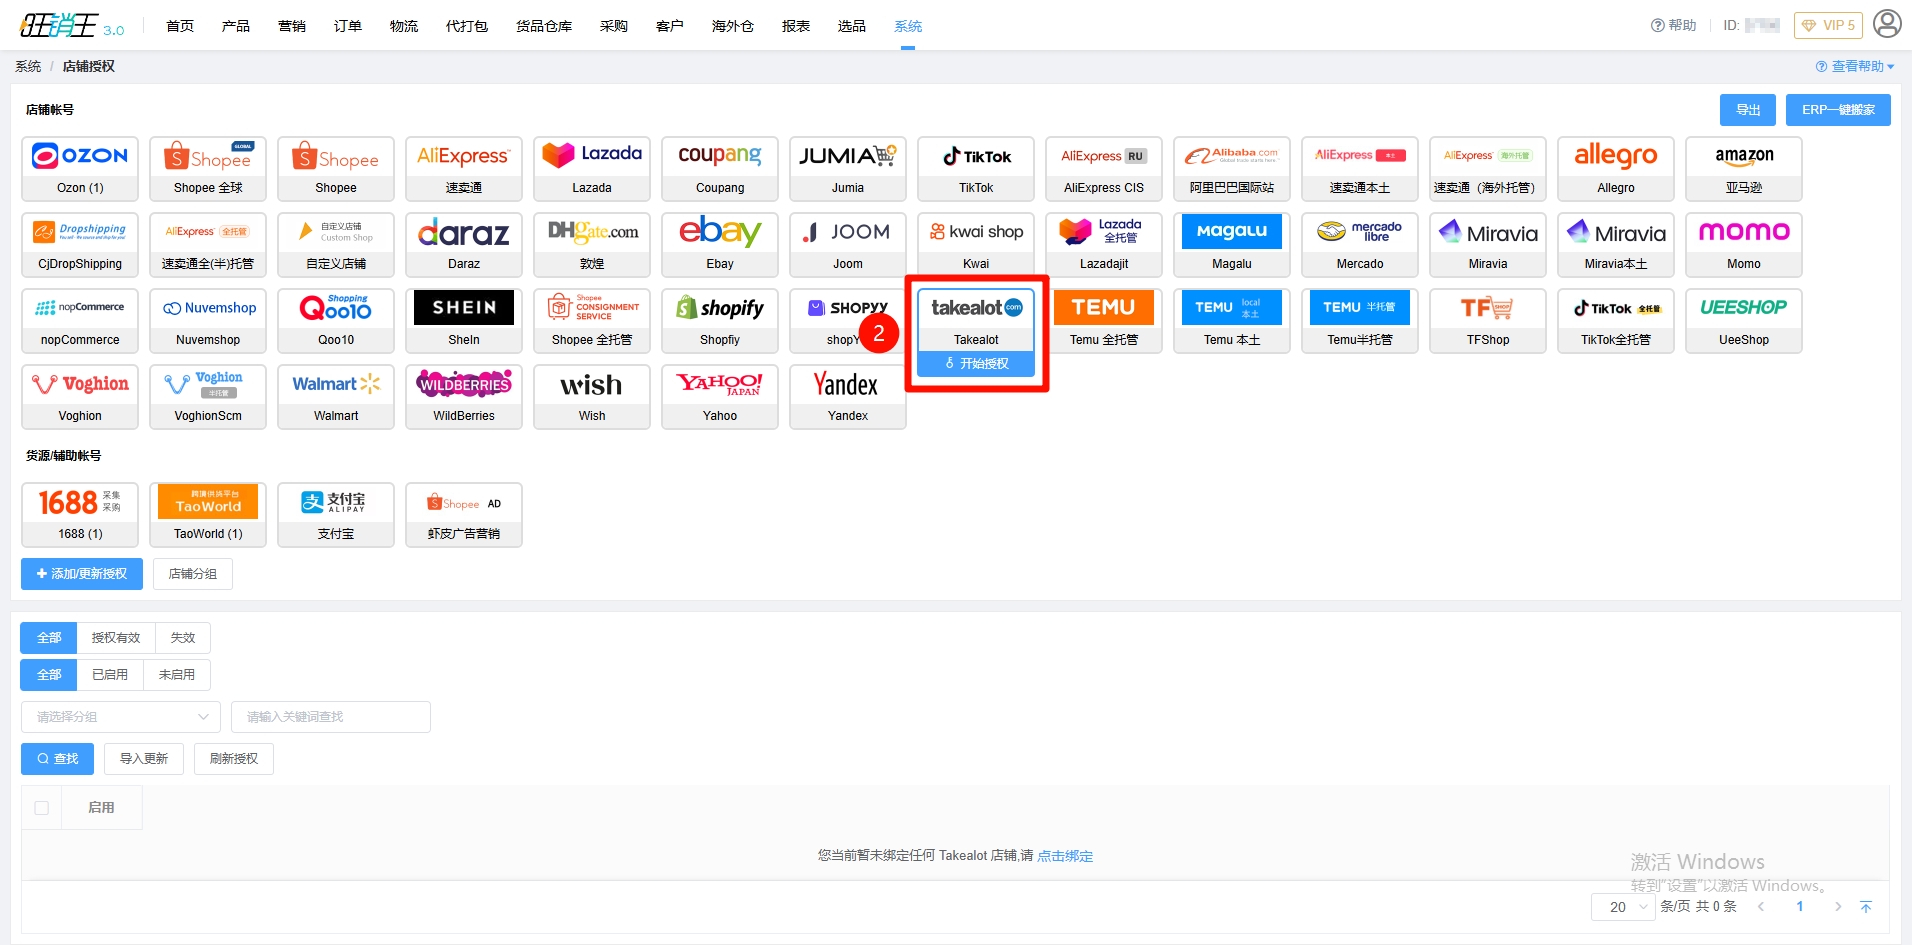
Task: Select the CjDropShipping tile
Action: [x=80, y=245]
